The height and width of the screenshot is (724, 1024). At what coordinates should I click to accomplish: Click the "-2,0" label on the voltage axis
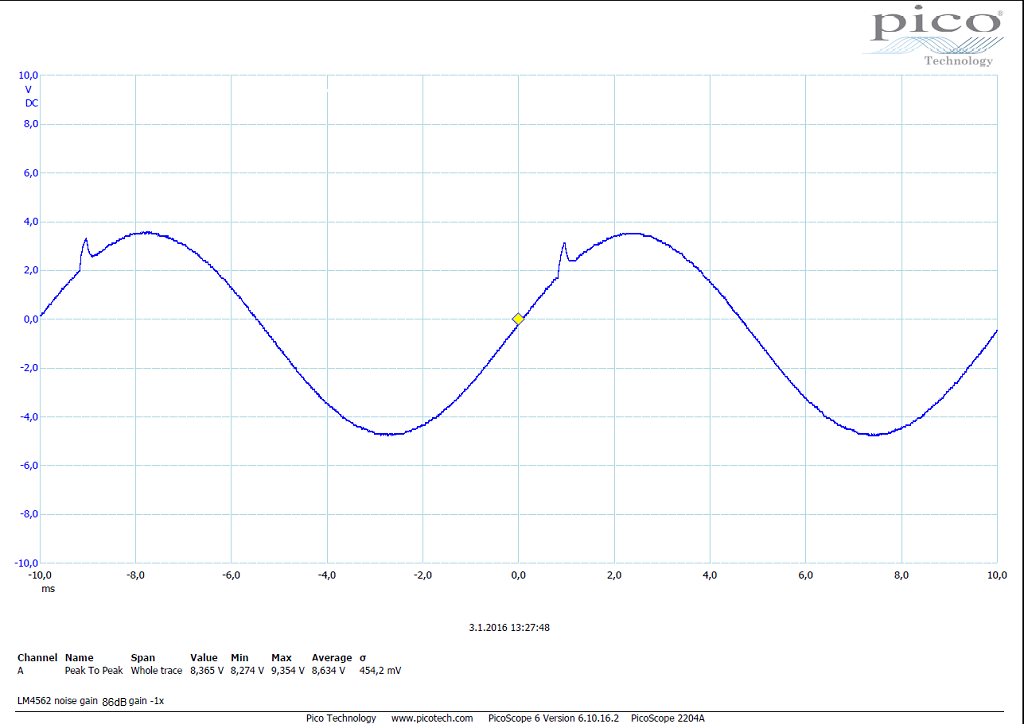pos(29,368)
